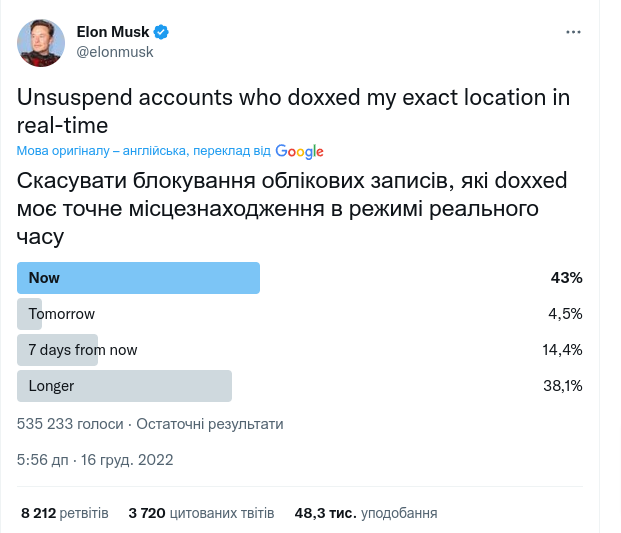Click the original language translation notice
The height and width of the screenshot is (533, 621).
tap(143, 151)
